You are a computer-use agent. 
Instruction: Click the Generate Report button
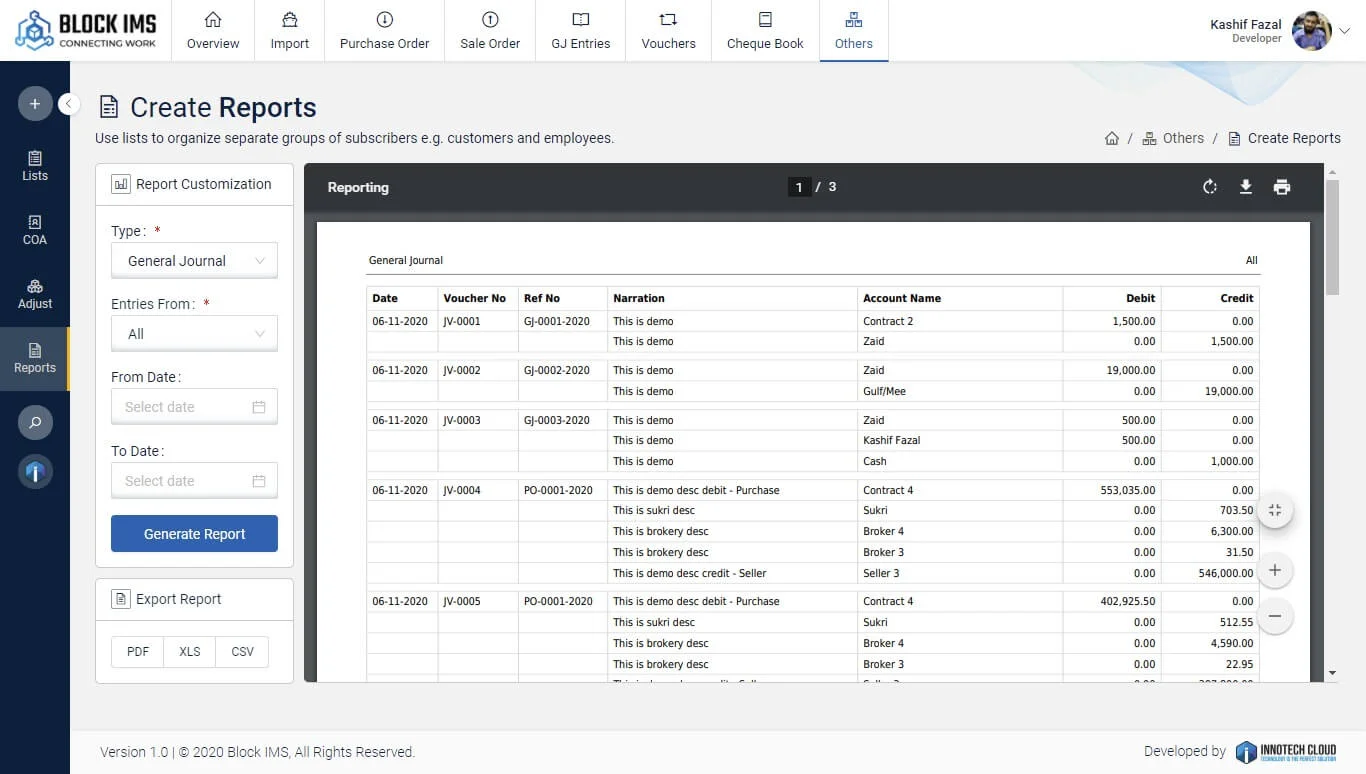tap(194, 534)
